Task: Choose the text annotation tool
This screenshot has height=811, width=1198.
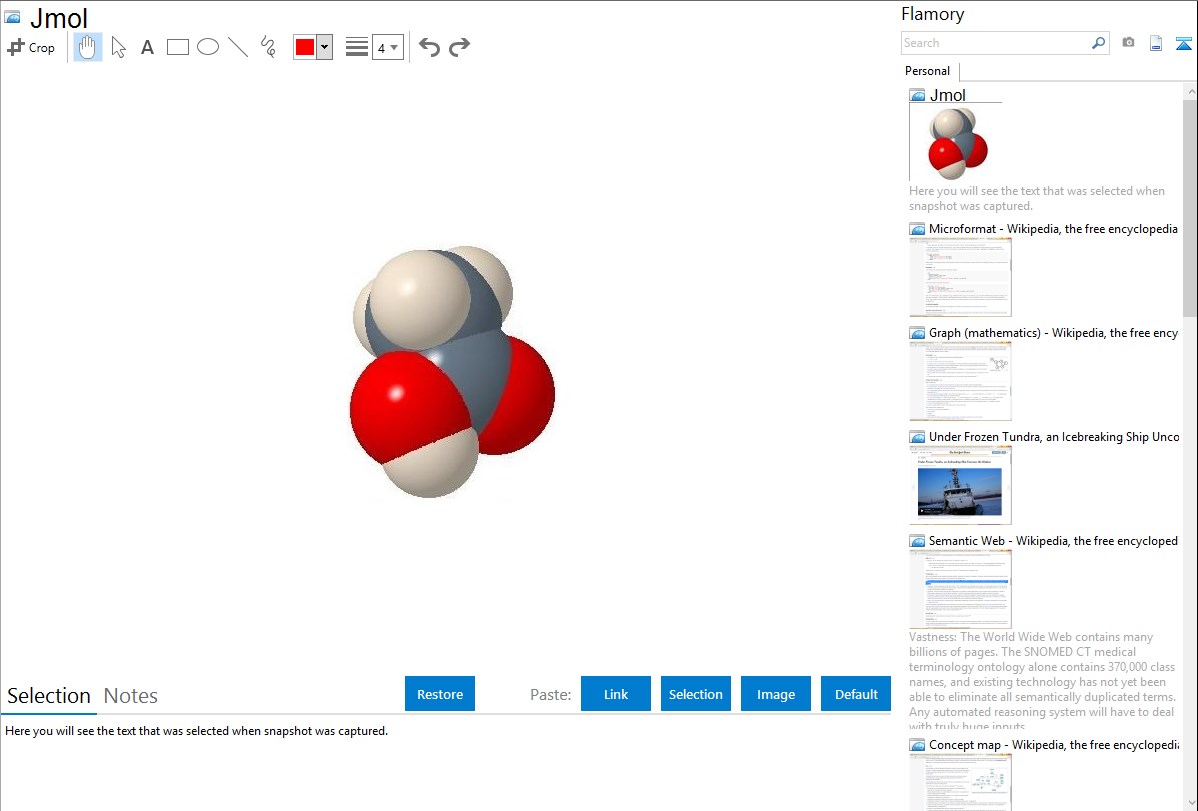Action: 147,47
